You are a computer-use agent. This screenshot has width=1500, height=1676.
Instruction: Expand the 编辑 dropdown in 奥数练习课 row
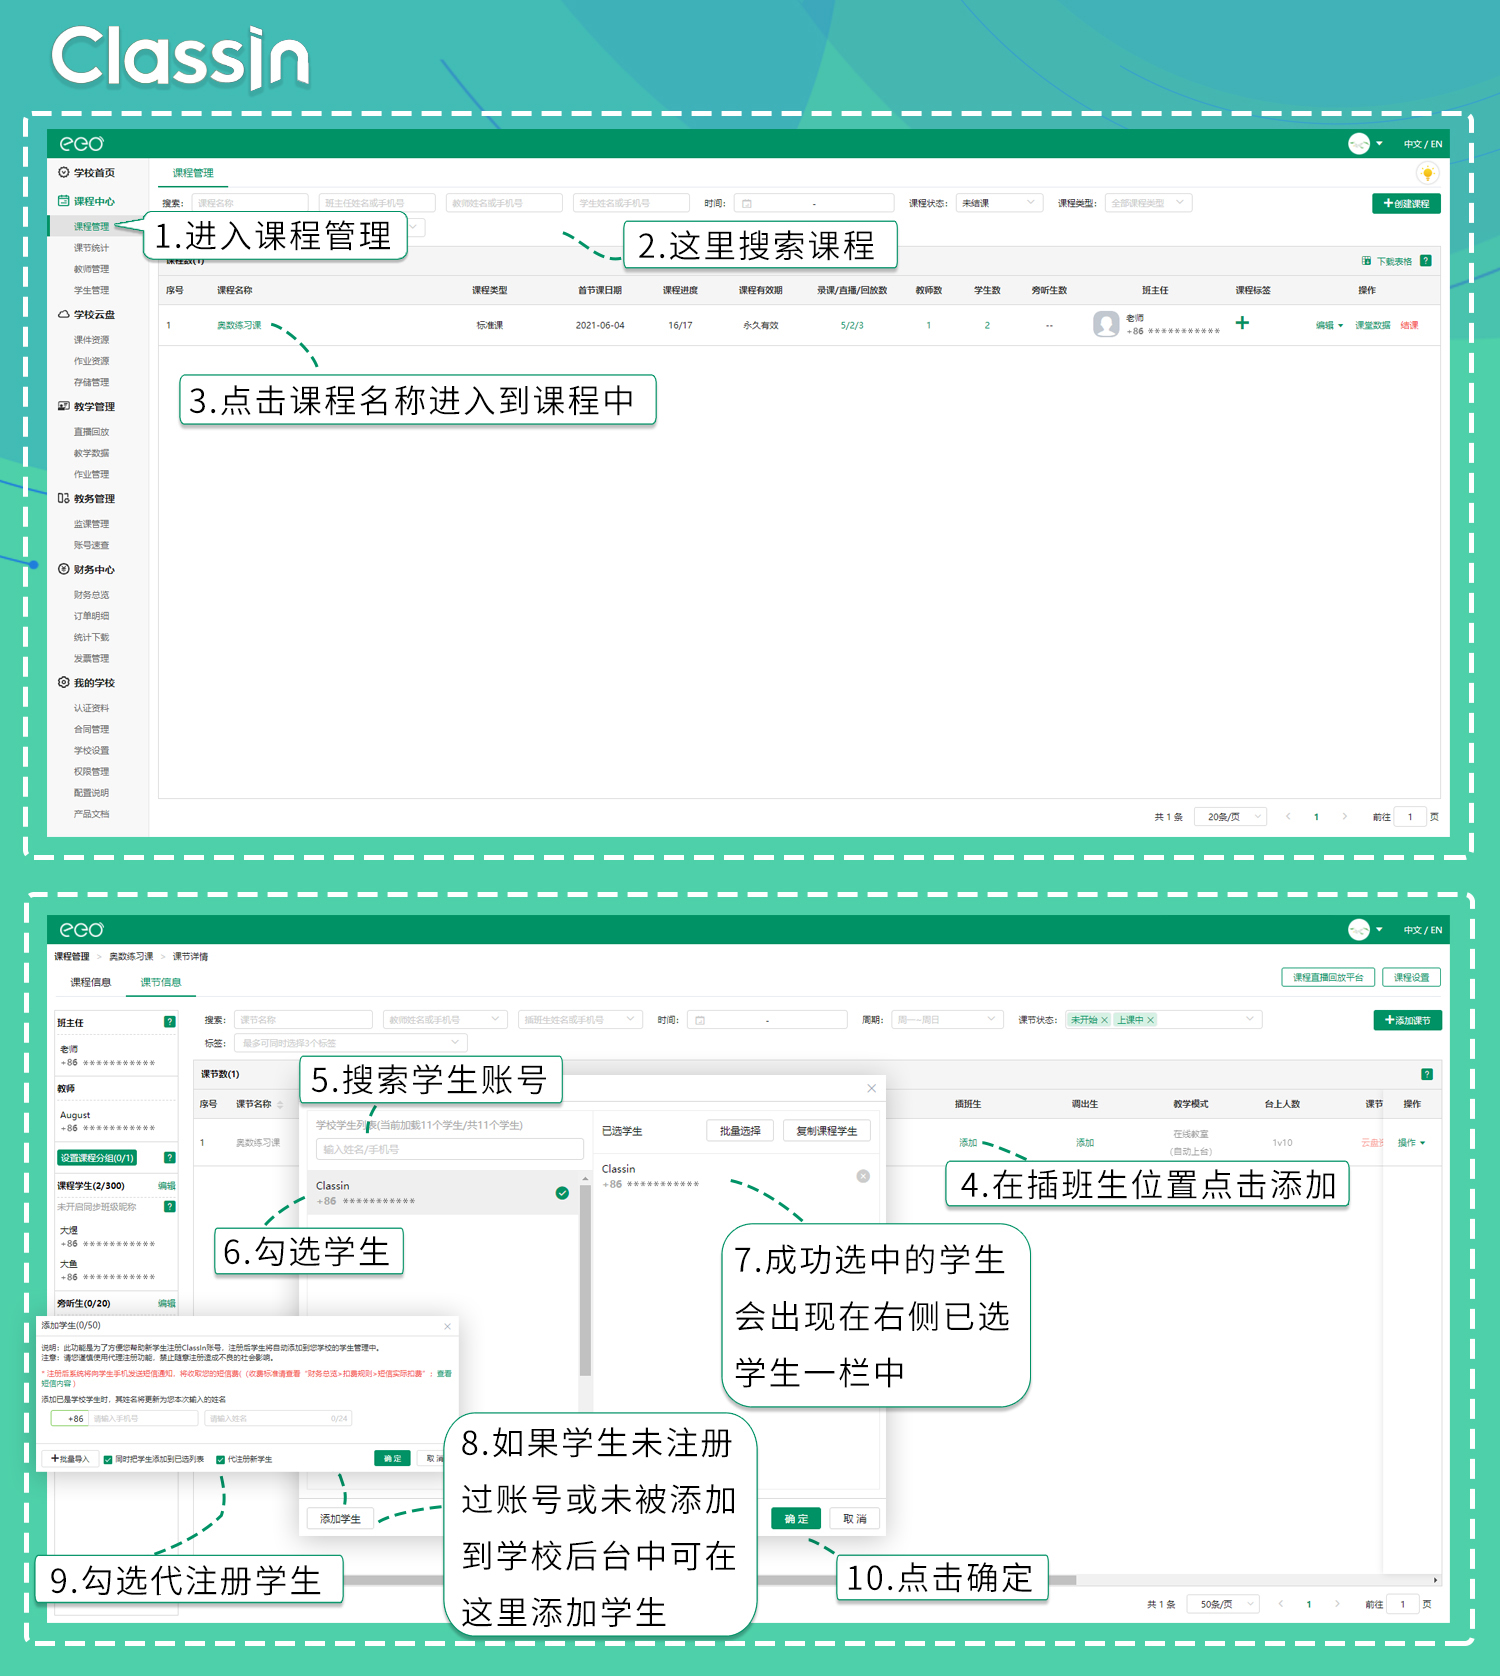click(1329, 325)
